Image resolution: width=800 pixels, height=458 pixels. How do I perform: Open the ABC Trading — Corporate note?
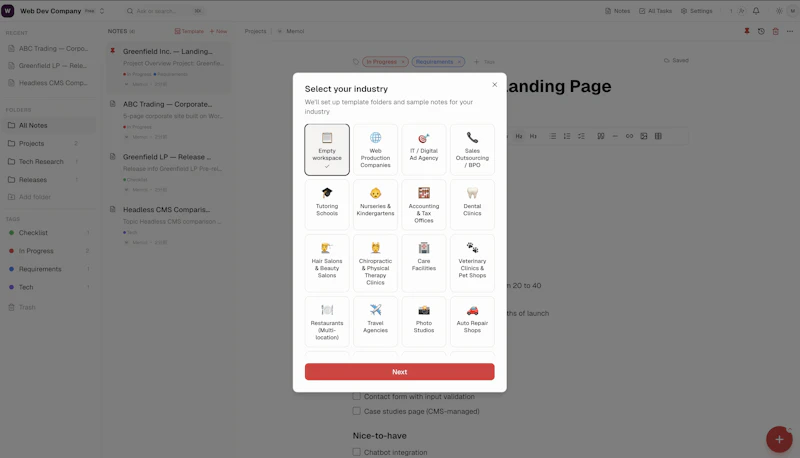tap(168, 120)
